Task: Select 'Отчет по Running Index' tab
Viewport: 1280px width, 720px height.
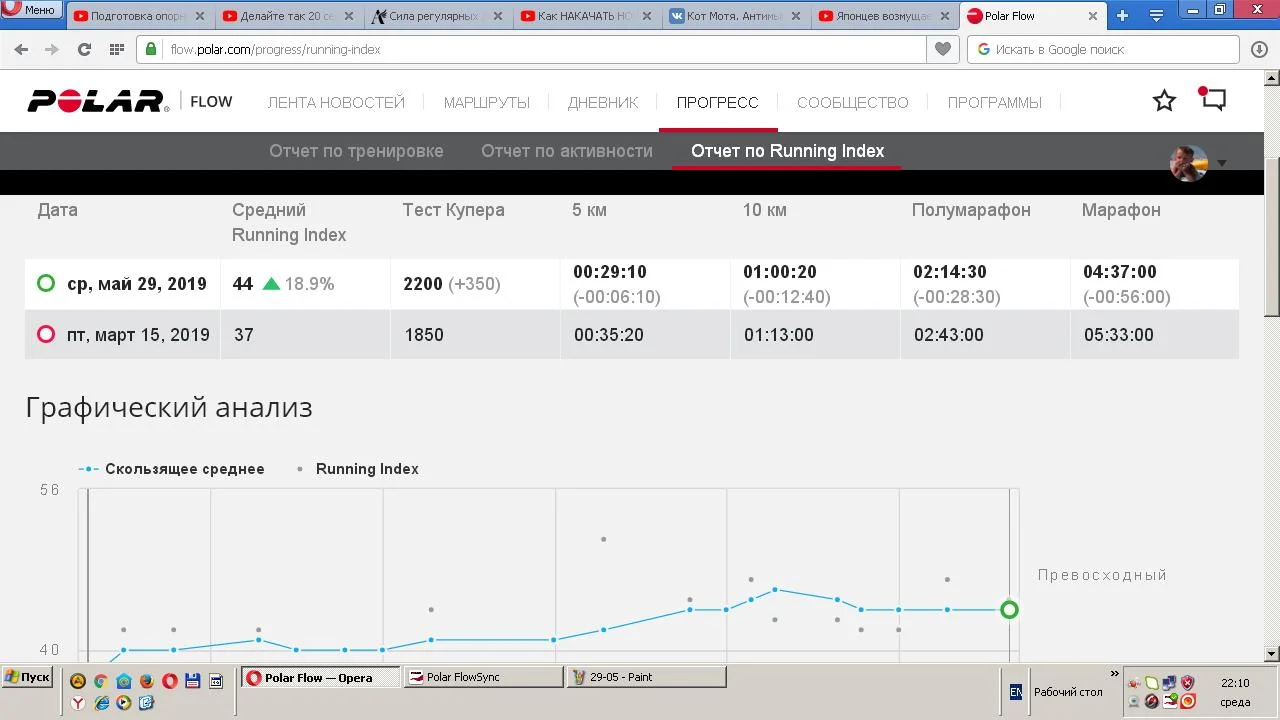Action: pyautogui.click(x=788, y=151)
